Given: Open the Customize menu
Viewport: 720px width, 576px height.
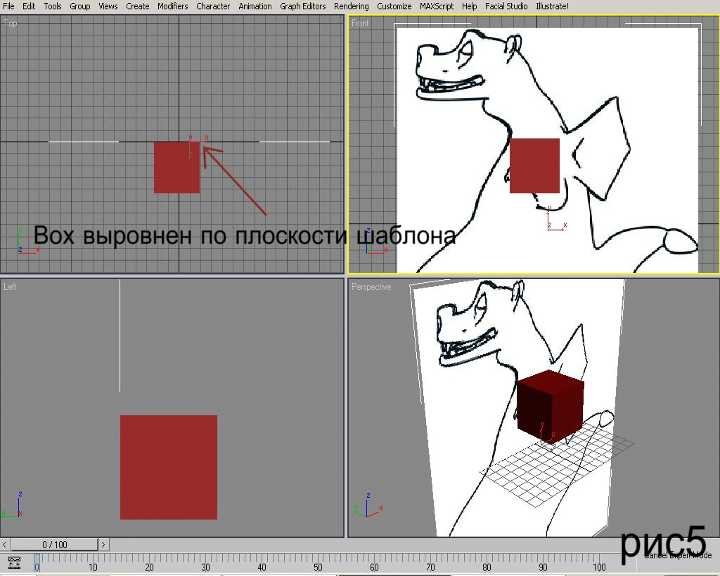Looking at the screenshot, I should point(394,6).
